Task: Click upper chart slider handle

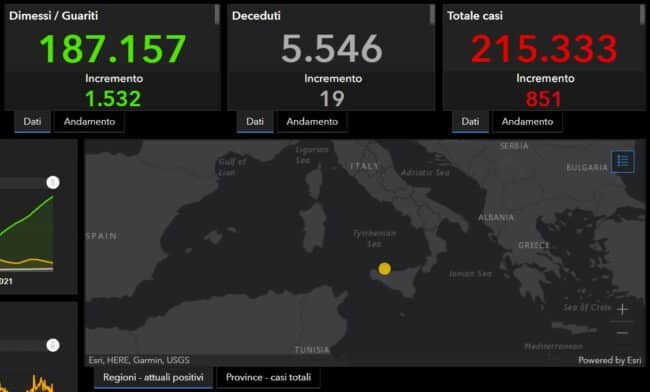Action: pos(53,182)
